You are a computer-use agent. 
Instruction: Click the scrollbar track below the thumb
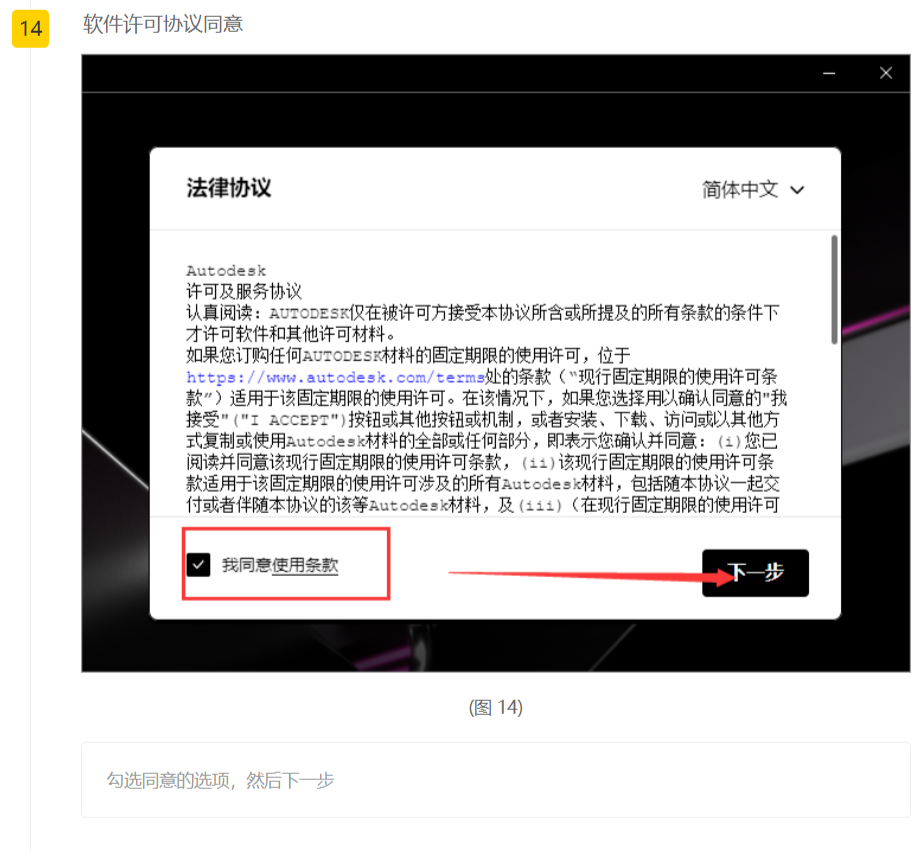tap(834, 430)
